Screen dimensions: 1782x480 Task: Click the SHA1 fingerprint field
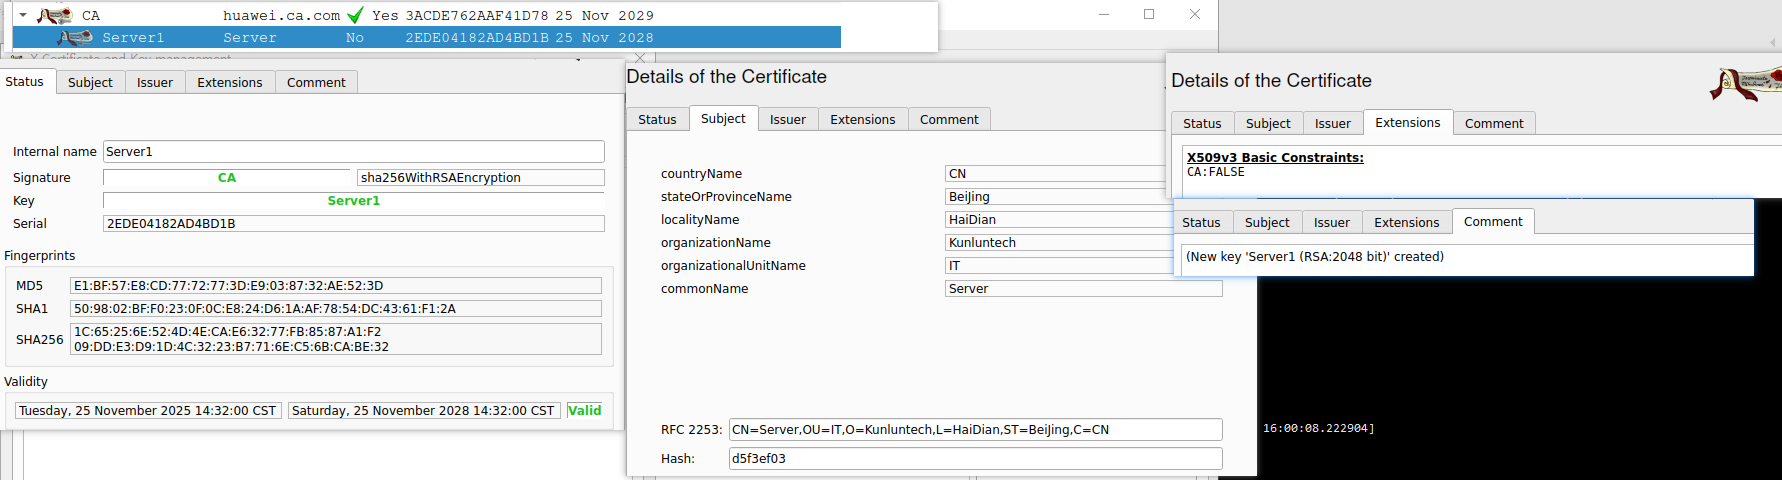[x=335, y=308]
